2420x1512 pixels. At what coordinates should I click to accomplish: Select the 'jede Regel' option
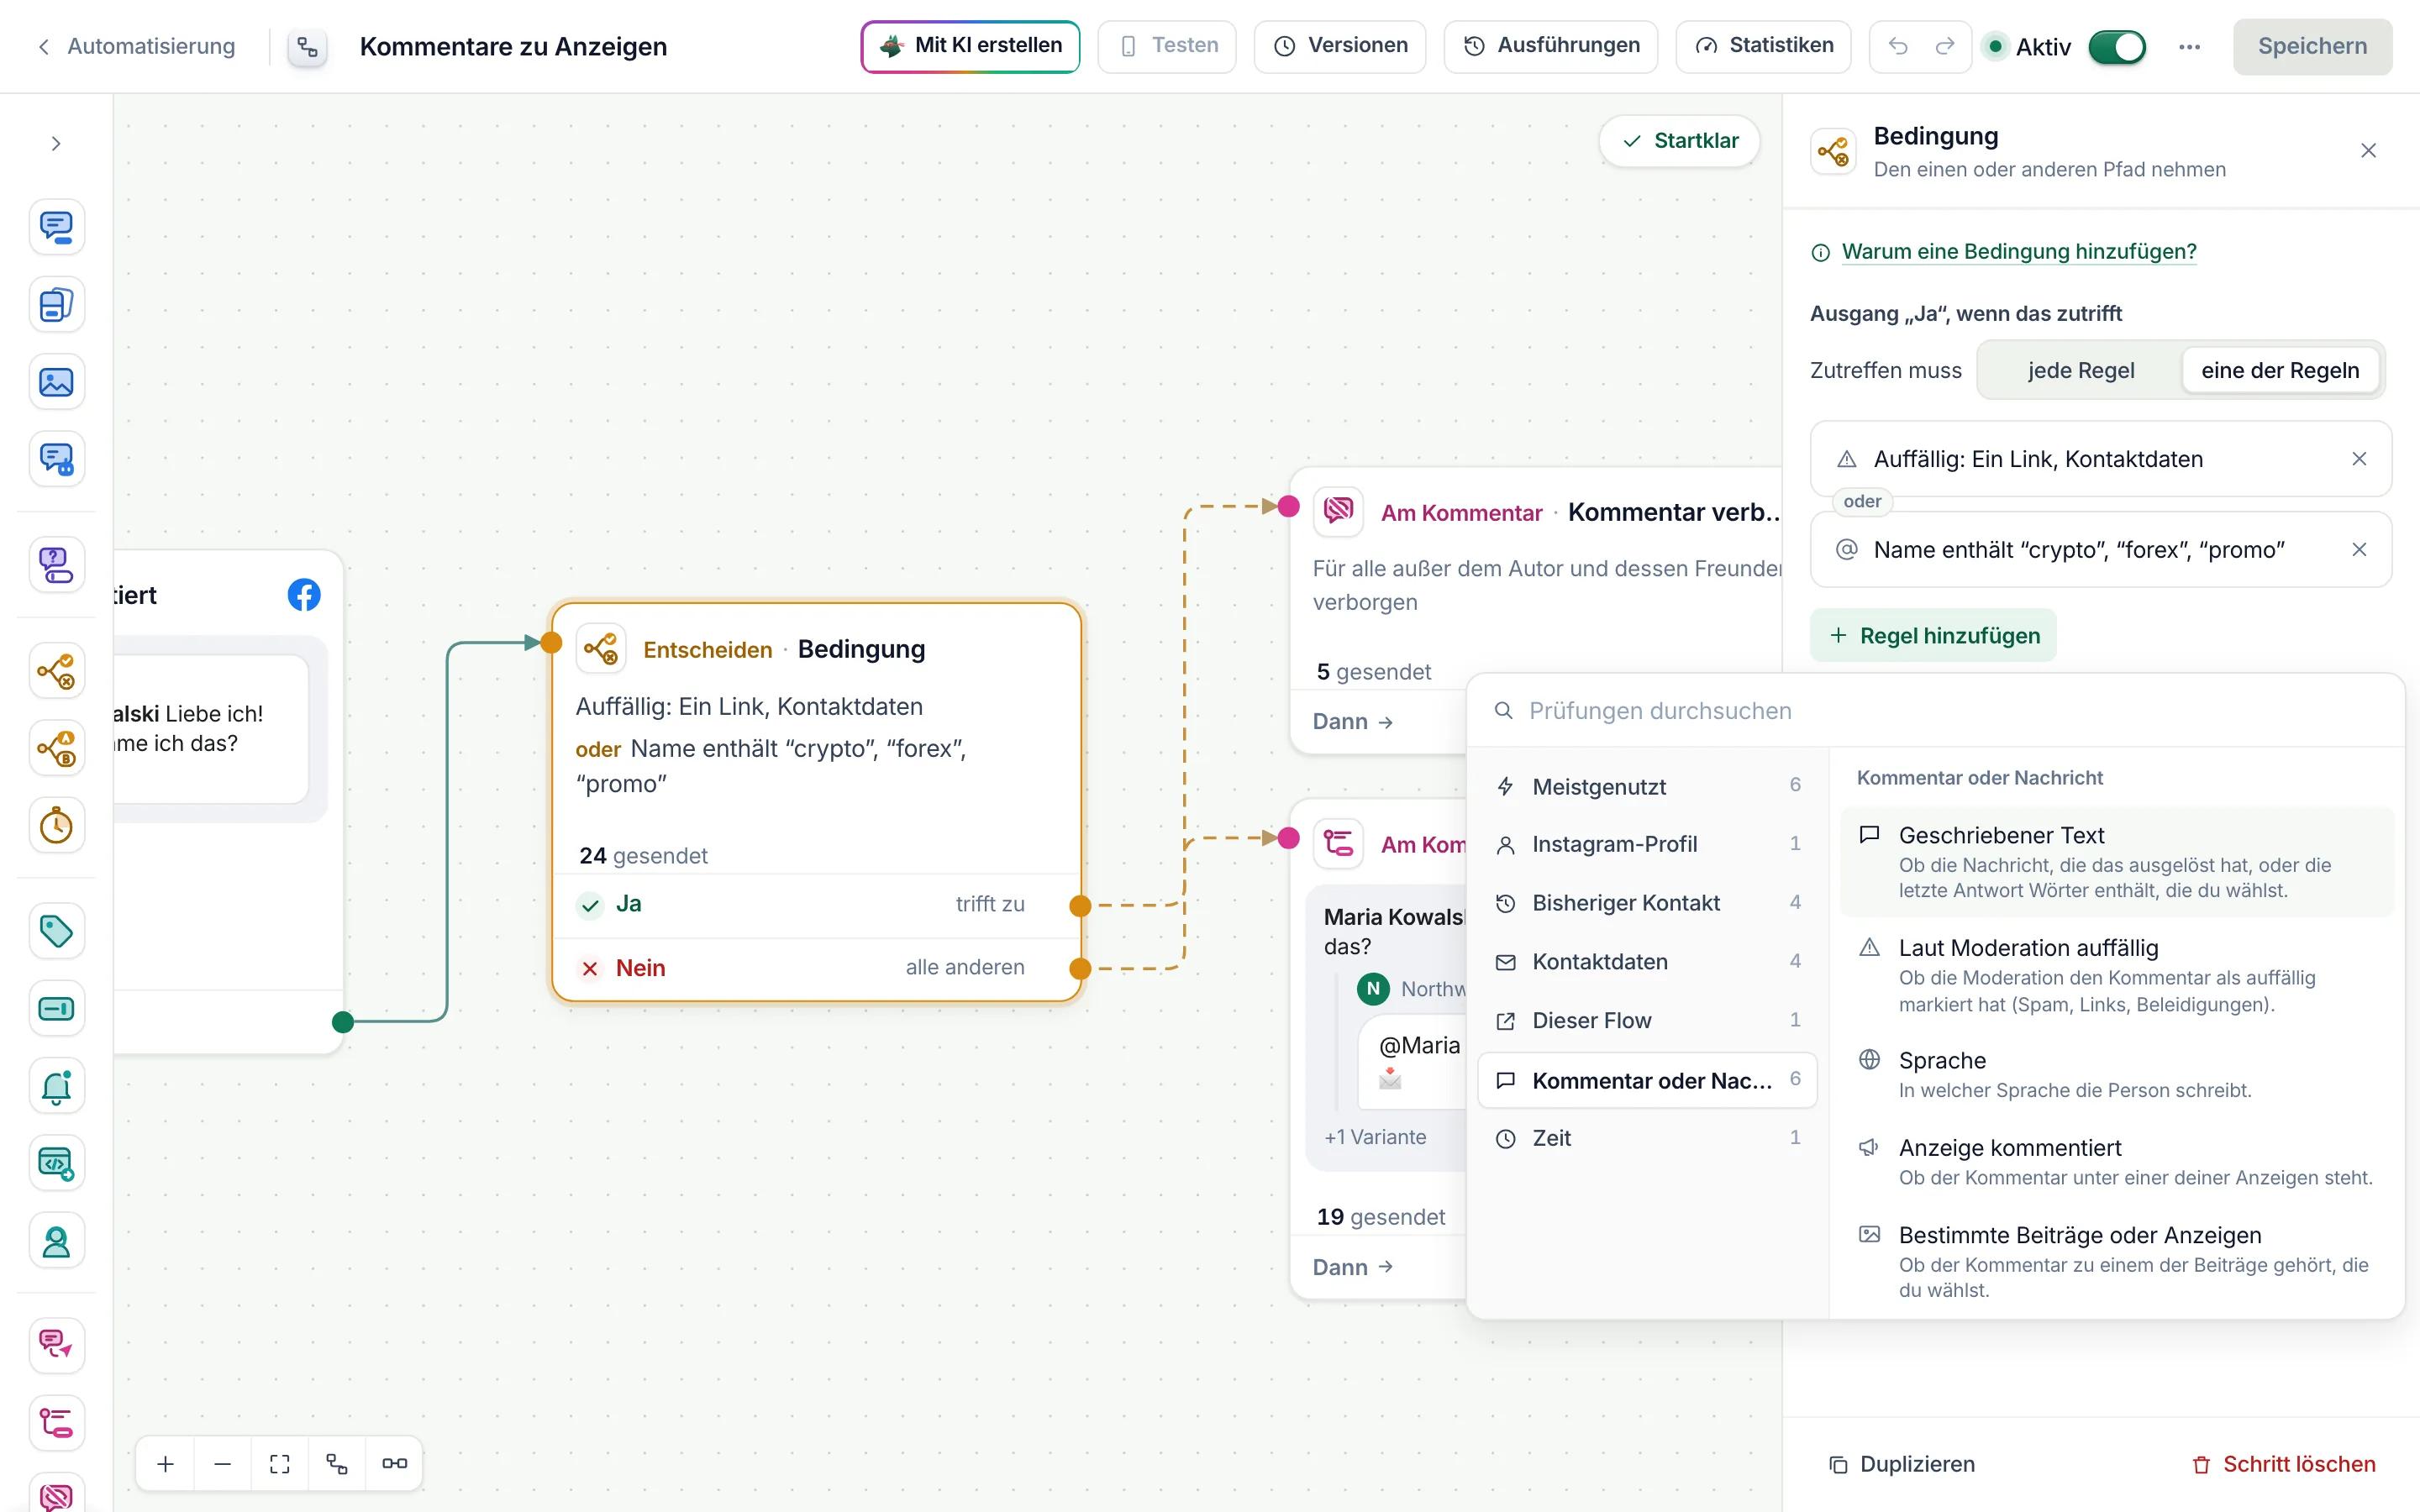[x=2080, y=370]
